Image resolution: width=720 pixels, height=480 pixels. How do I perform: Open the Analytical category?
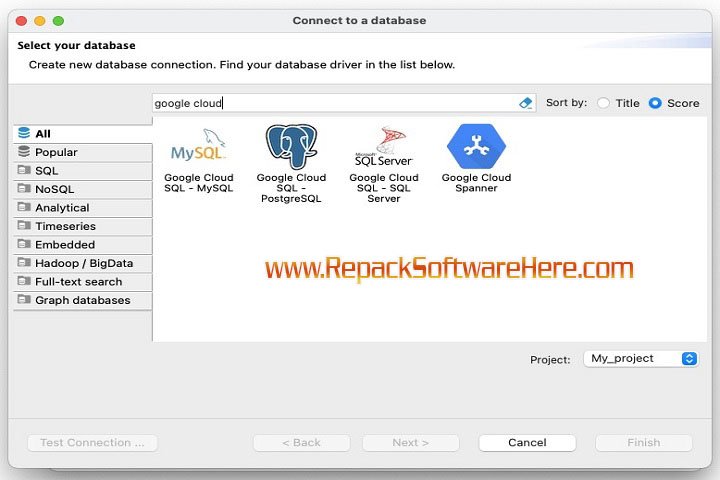pyautogui.click(x=83, y=208)
